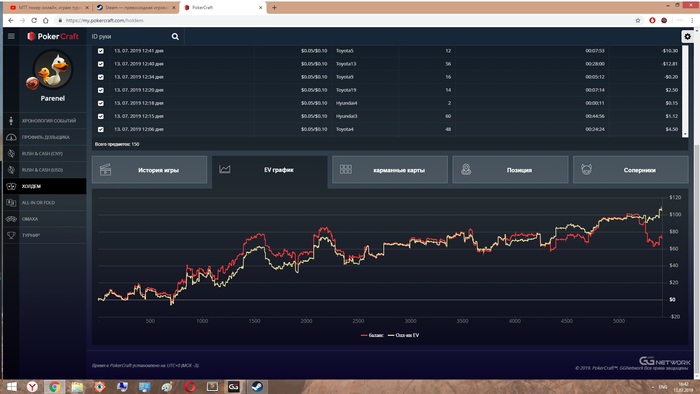Switch to the Steam browser tab
Viewport: 700px width, 394px height.
click(x=135, y=8)
